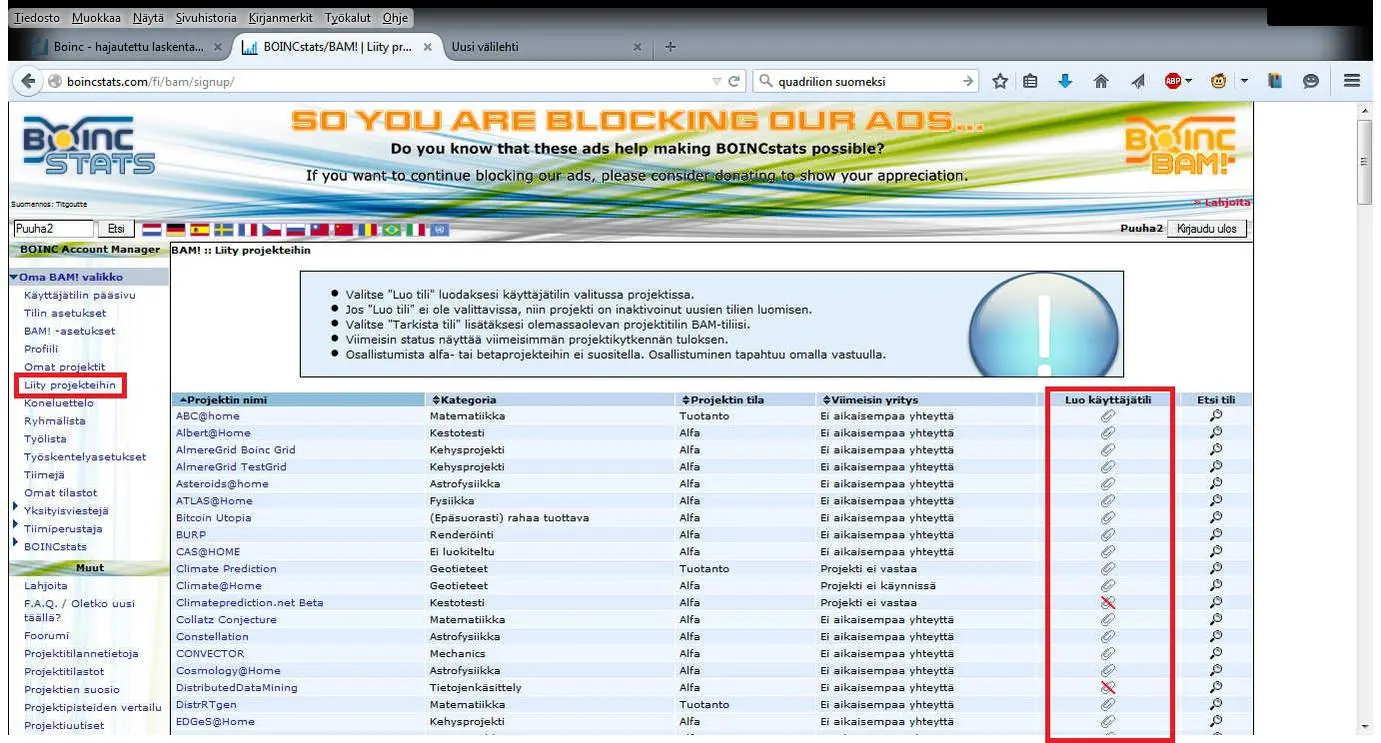Open a new tab with the plus button
The height and width of the screenshot is (743, 1381).
(671, 47)
